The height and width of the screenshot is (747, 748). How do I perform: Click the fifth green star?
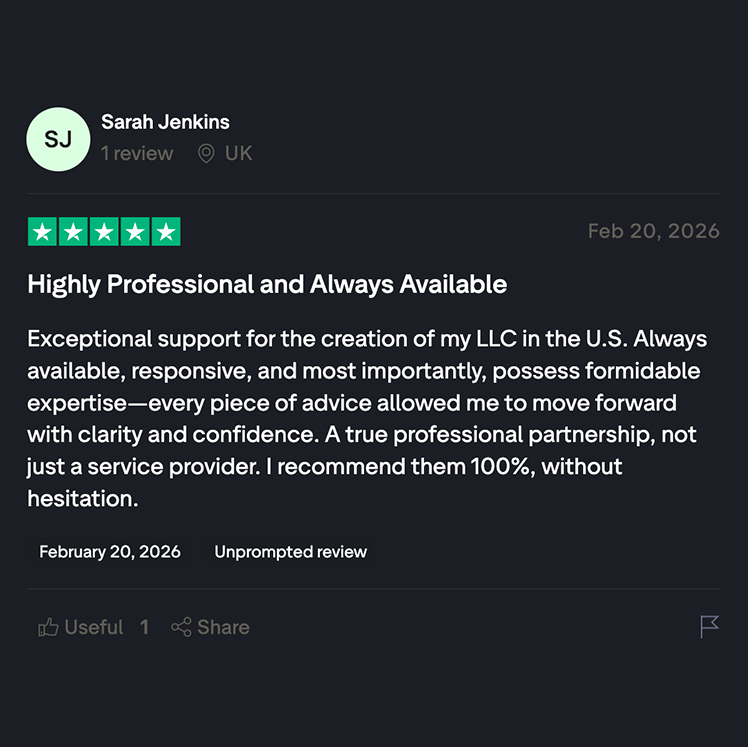[x=166, y=232]
